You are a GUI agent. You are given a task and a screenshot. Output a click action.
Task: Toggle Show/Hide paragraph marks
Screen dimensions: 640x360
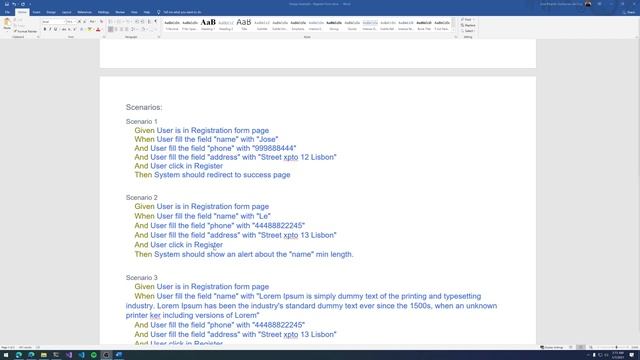pyautogui.click(x=156, y=22)
